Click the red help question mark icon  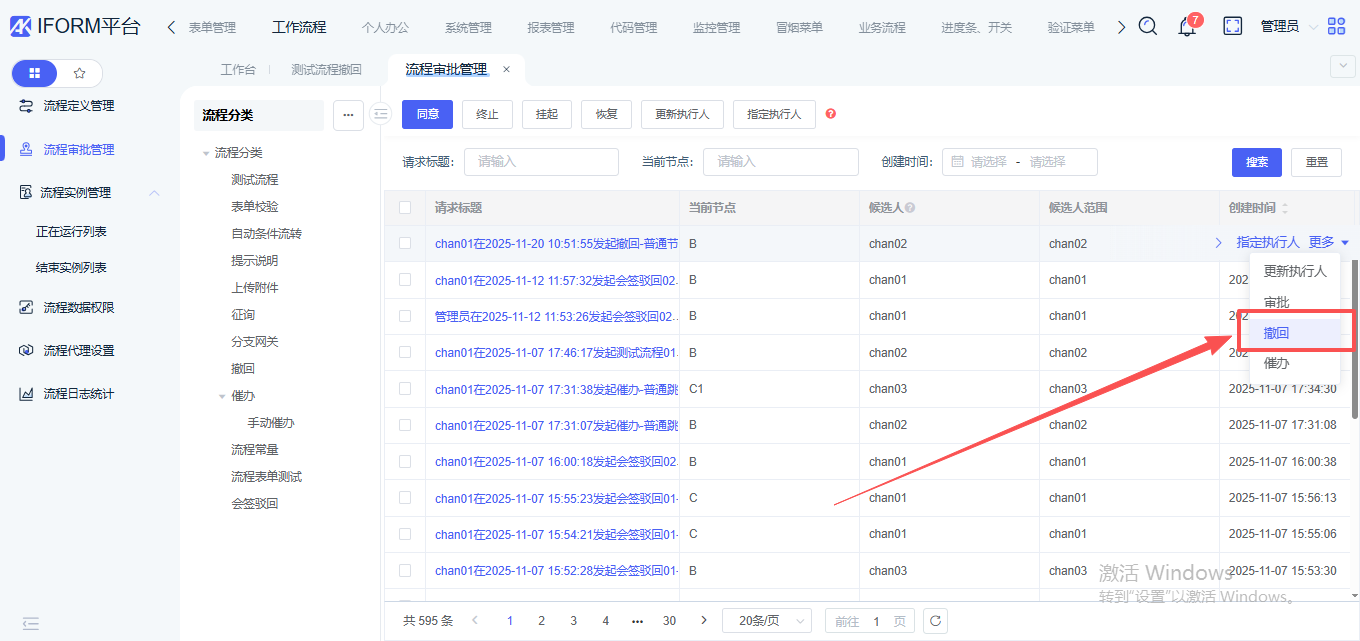point(830,114)
